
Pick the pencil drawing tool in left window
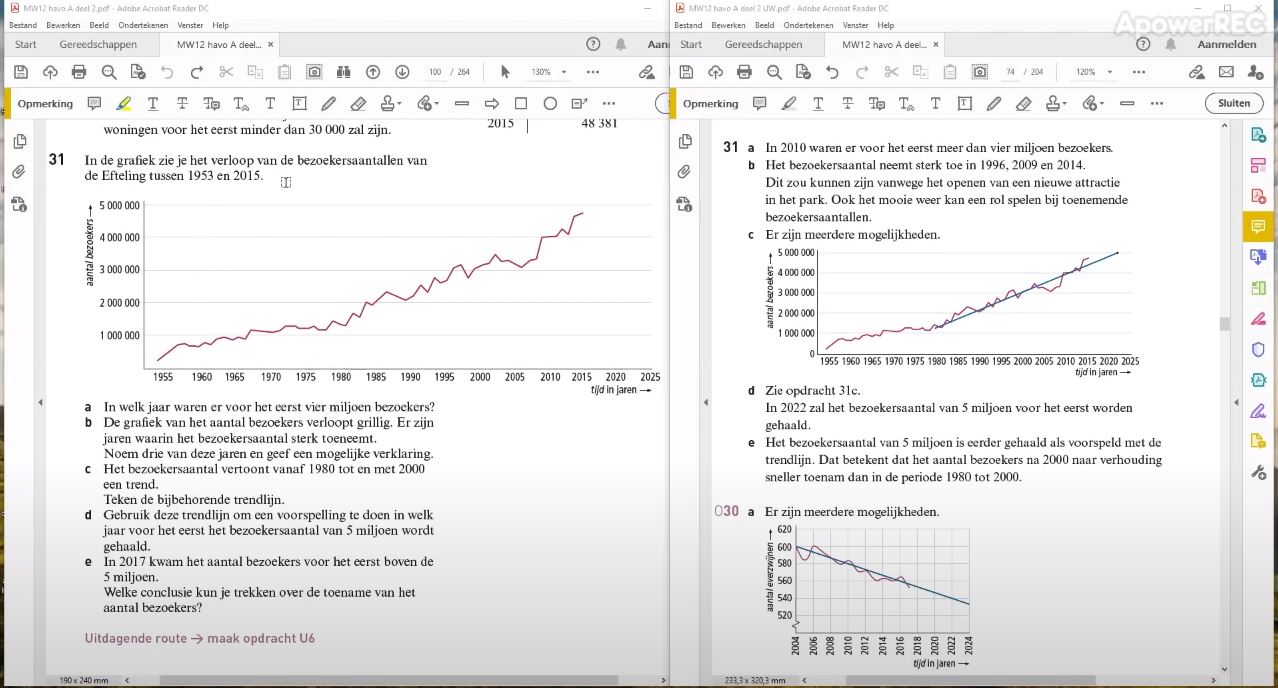tap(328, 103)
